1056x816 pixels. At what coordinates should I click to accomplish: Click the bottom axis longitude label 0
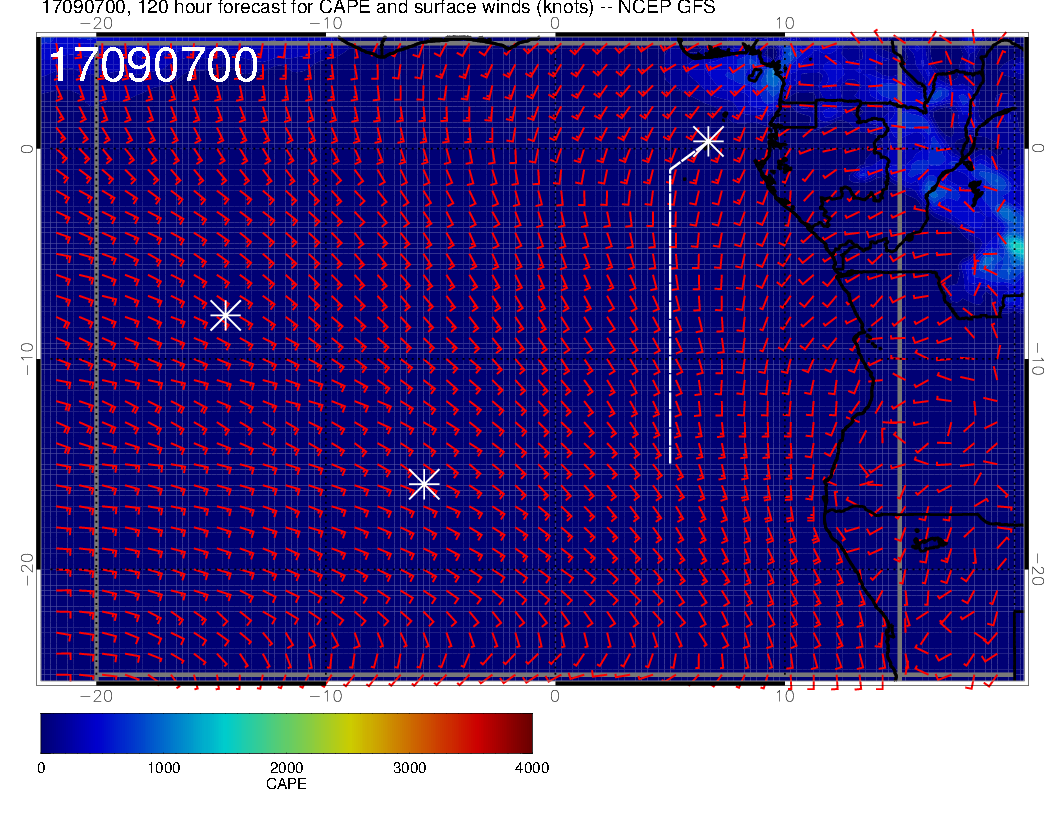(555, 696)
